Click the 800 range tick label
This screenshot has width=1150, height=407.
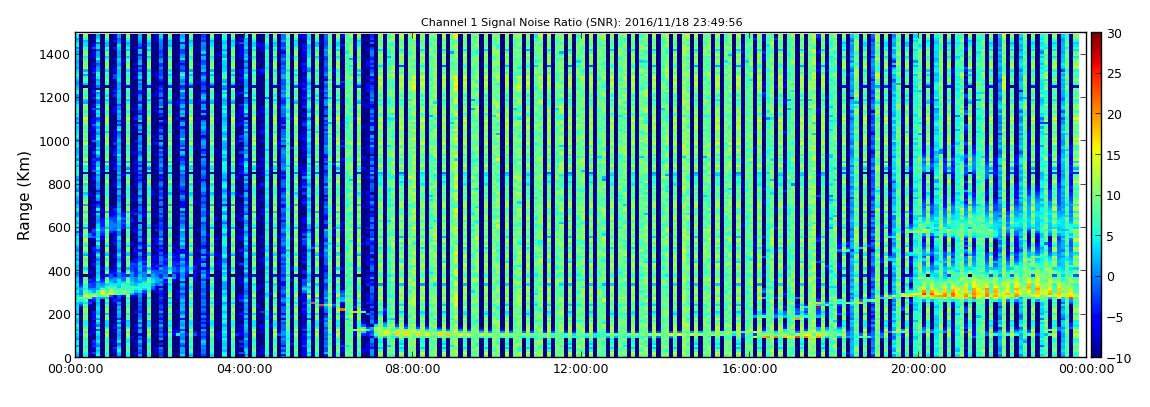(59, 184)
